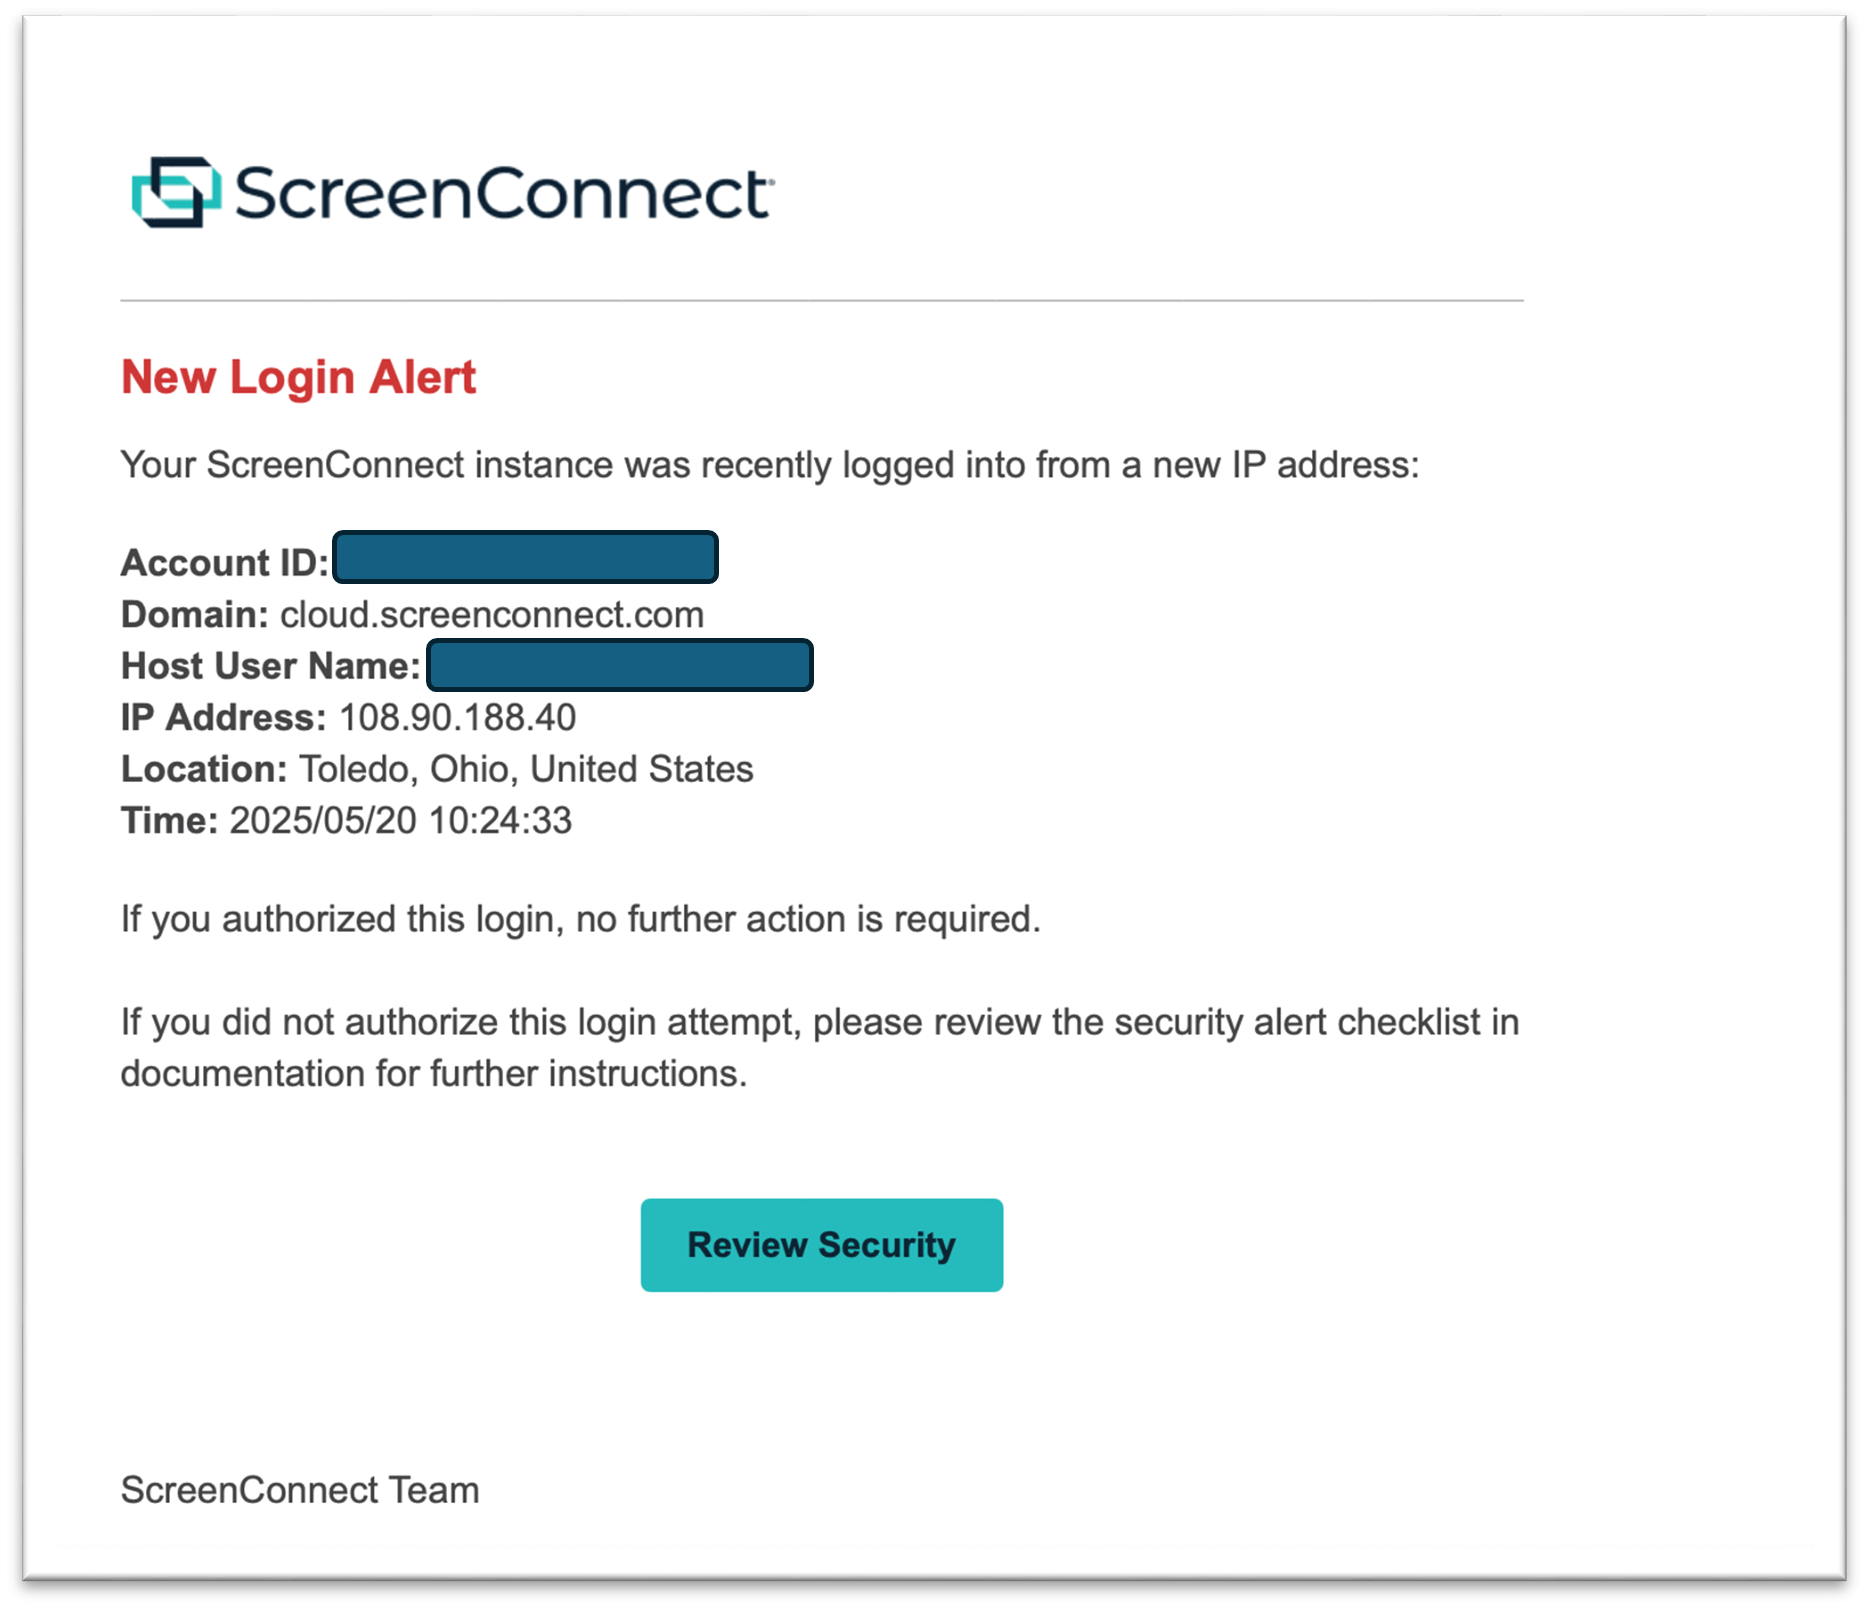1868x1609 pixels.
Task: Click the redacted Account ID box
Action: (525, 557)
